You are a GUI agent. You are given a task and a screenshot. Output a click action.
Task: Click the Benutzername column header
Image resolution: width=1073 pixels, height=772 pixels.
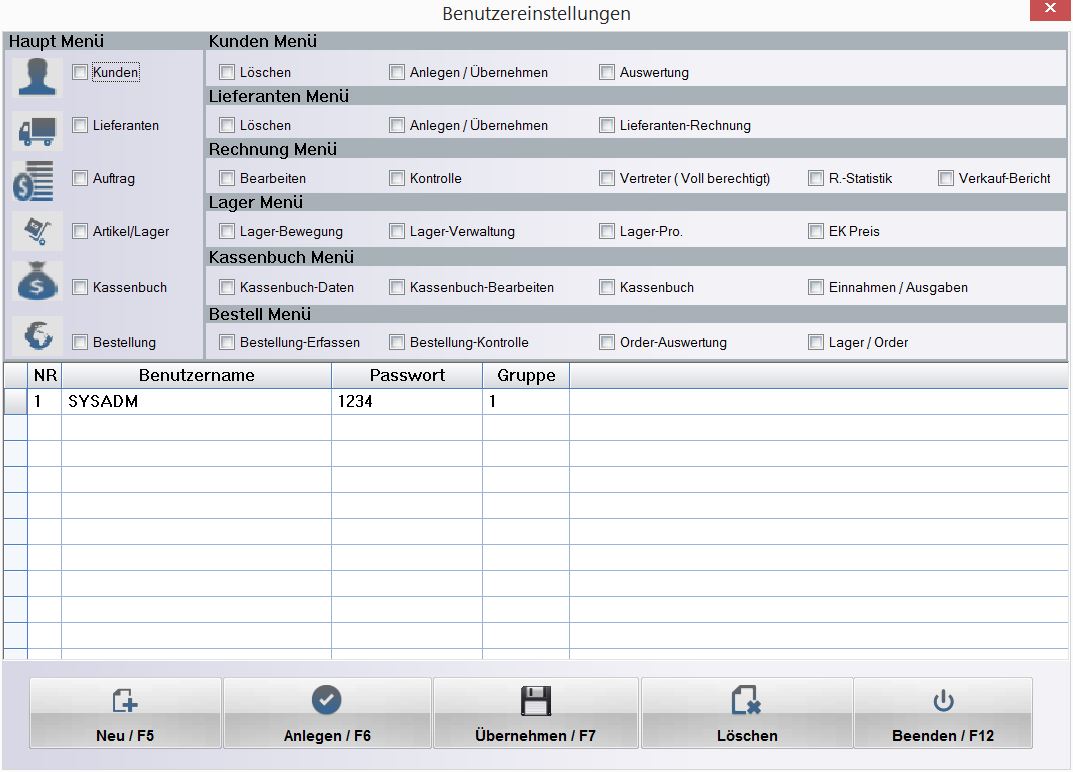[x=196, y=375]
